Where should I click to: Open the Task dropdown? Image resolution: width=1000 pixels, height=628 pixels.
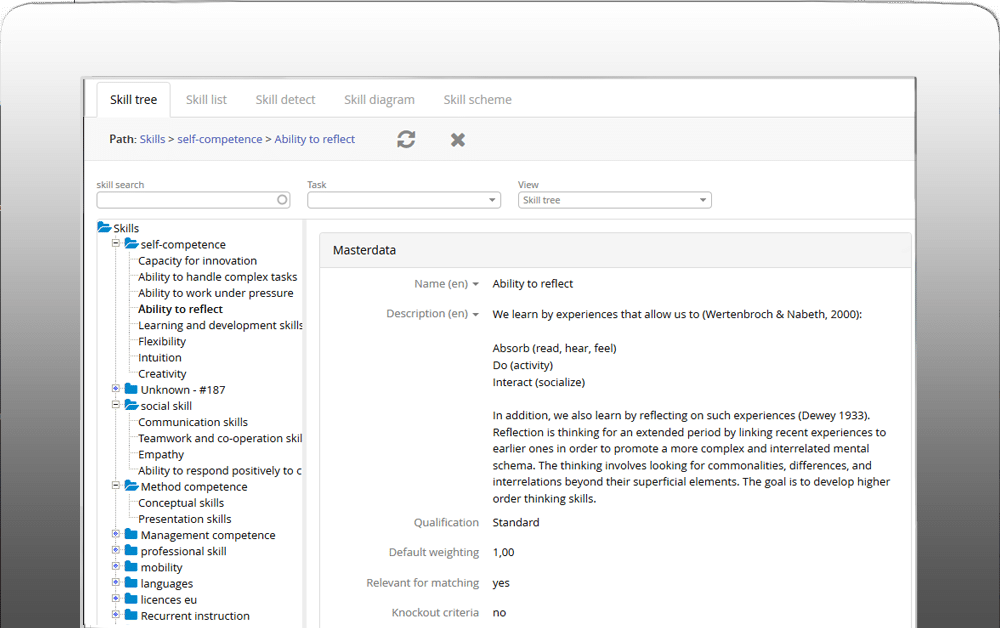[404, 200]
